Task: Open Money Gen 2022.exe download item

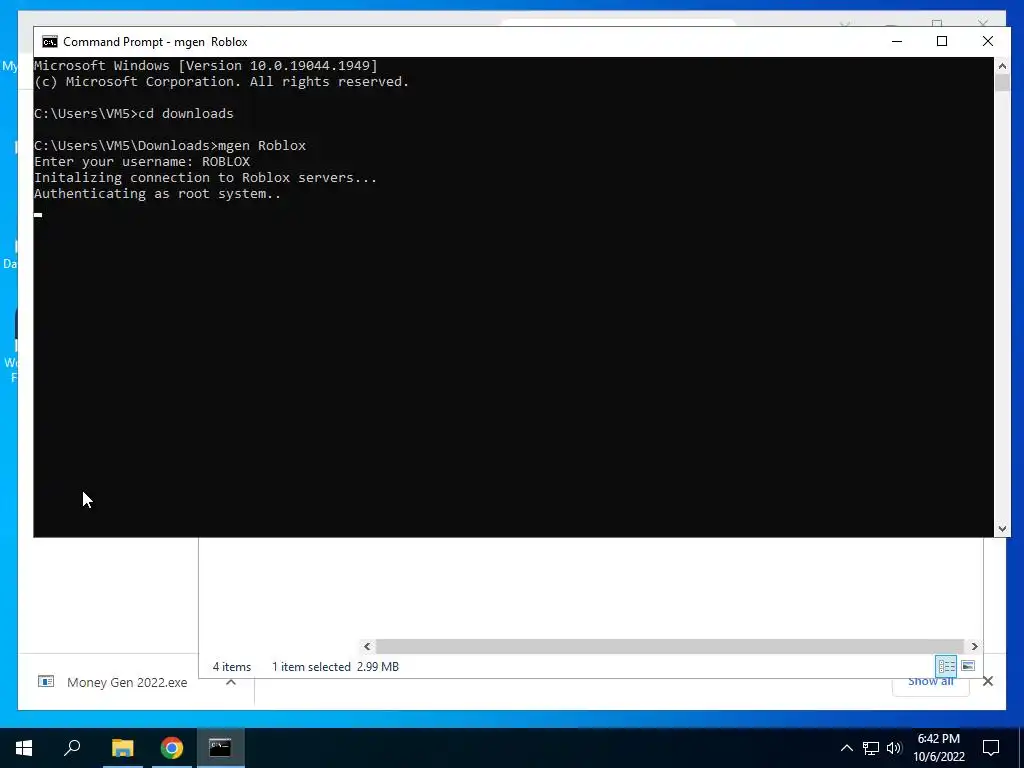Action: pos(127,682)
